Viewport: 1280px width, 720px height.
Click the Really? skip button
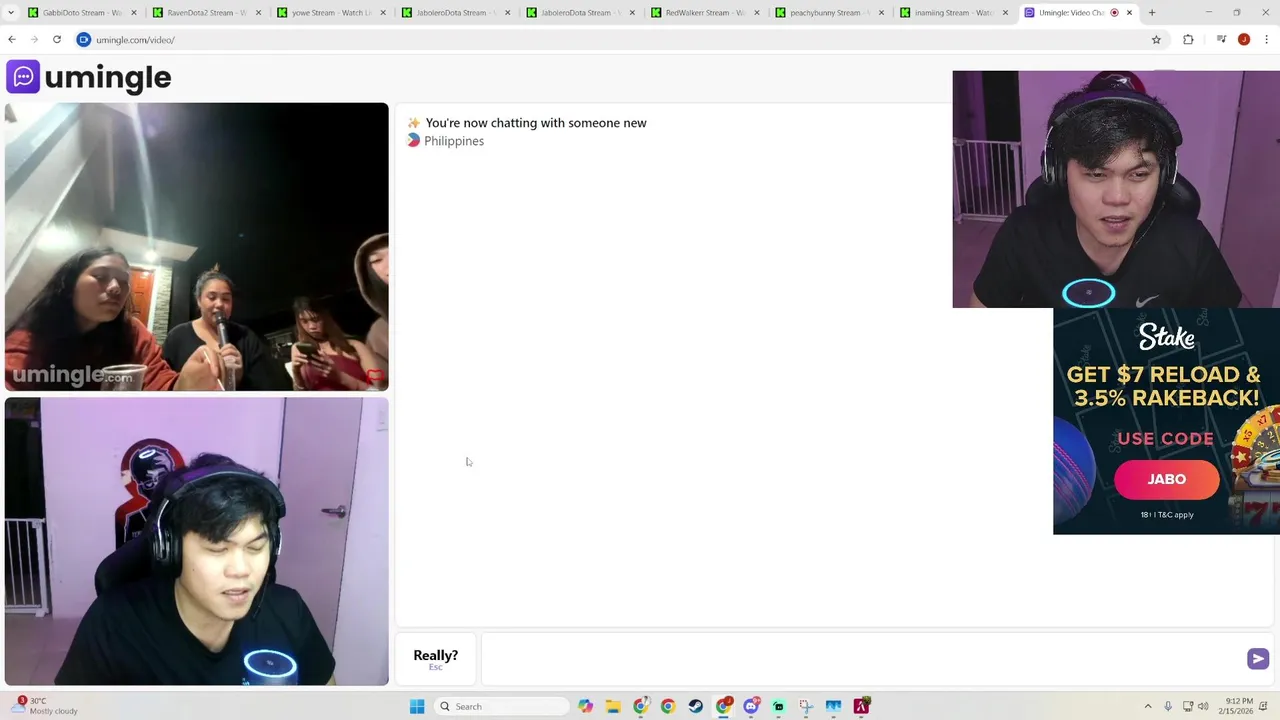coord(436,659)
